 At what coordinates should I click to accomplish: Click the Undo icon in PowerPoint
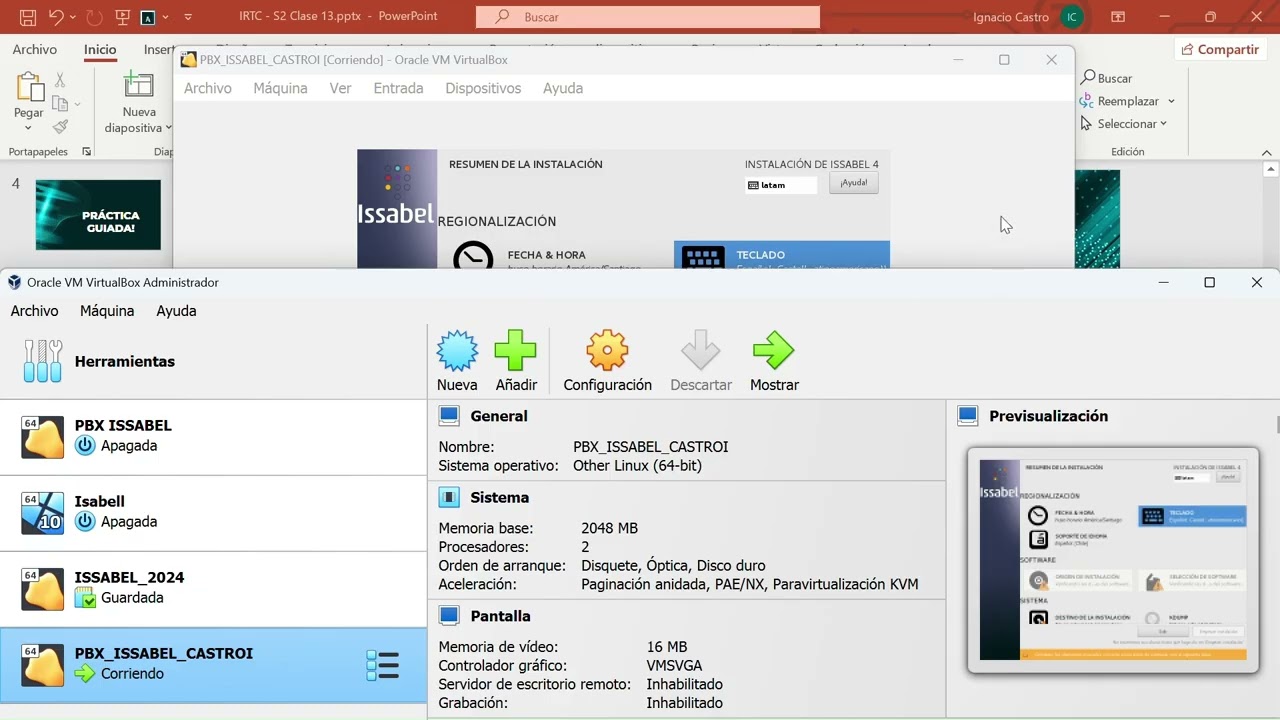tap(57, 17)
